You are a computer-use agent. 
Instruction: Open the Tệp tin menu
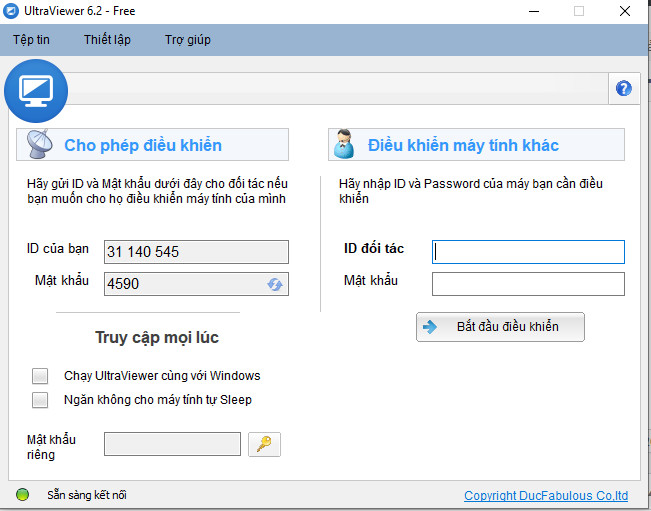(x=31, y=40)
